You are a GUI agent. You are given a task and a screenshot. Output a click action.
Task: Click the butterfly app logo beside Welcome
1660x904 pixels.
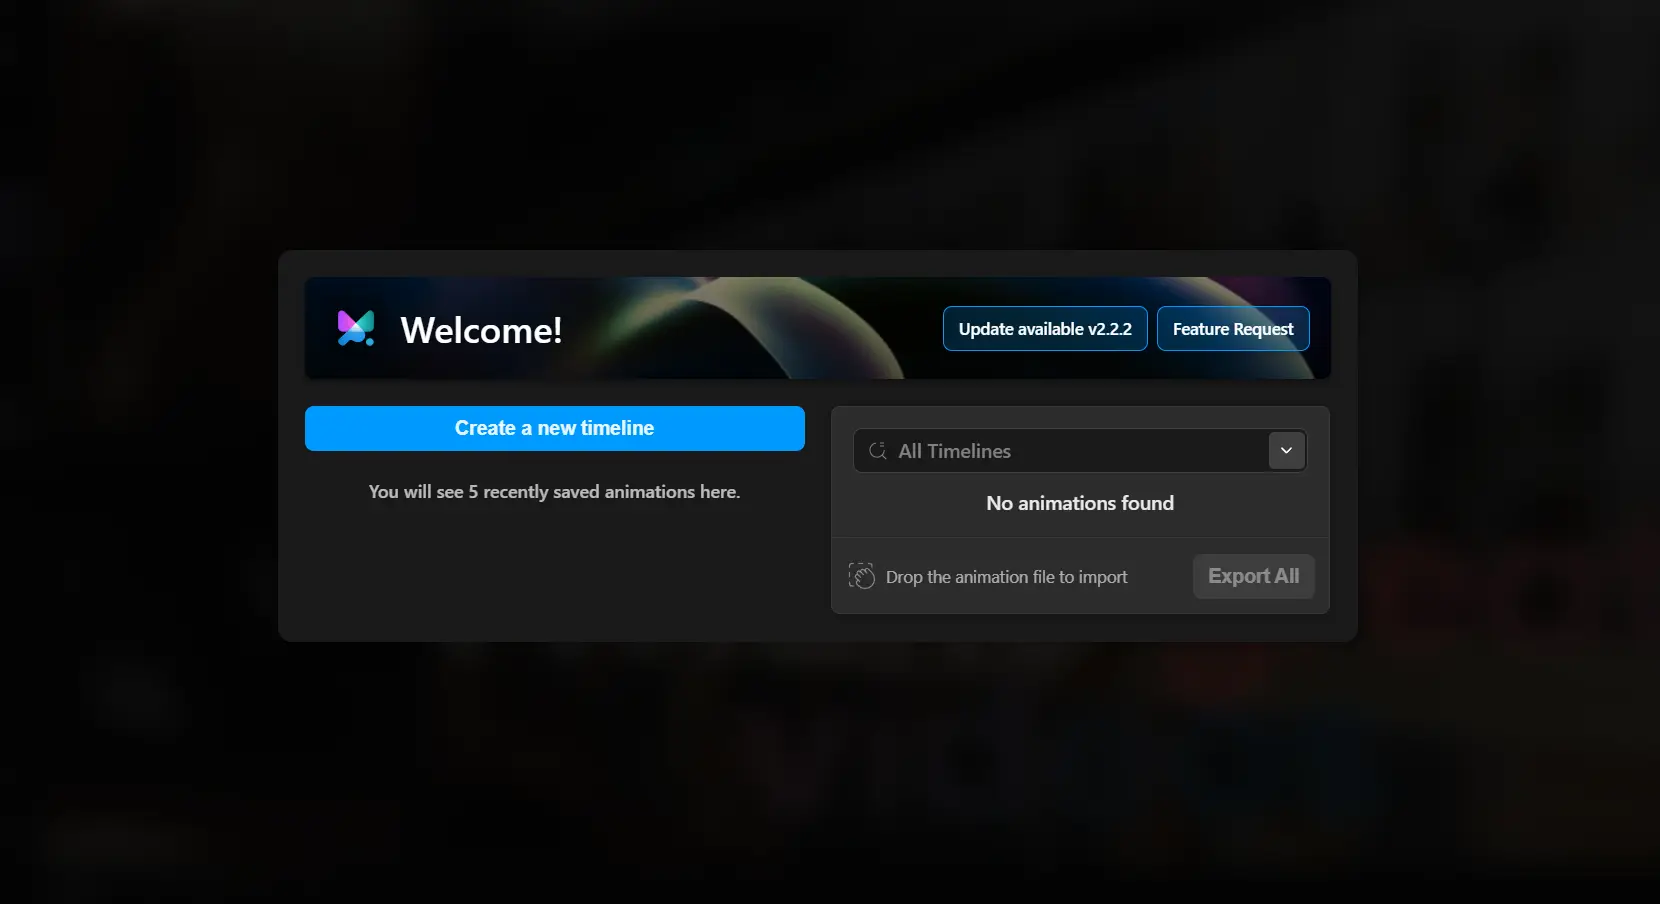pyautogui.click(x=356, y=328)
